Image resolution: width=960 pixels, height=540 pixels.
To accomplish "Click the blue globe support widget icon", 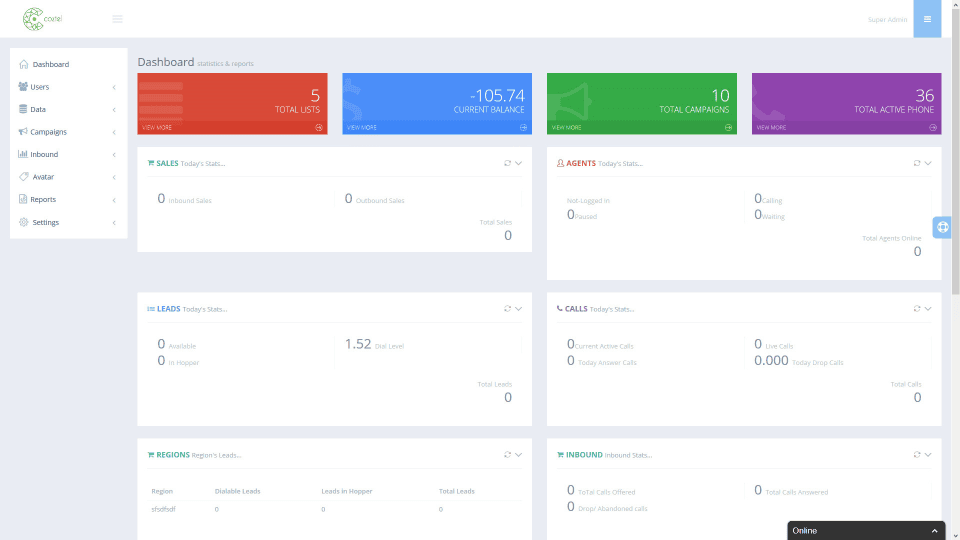I will [x=942, y=227].
